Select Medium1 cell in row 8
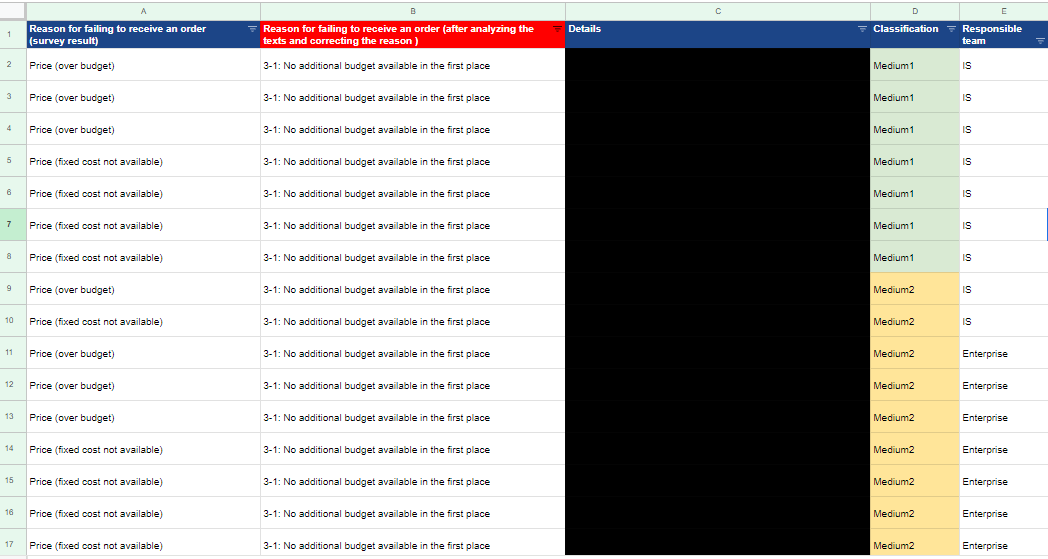 915,257
